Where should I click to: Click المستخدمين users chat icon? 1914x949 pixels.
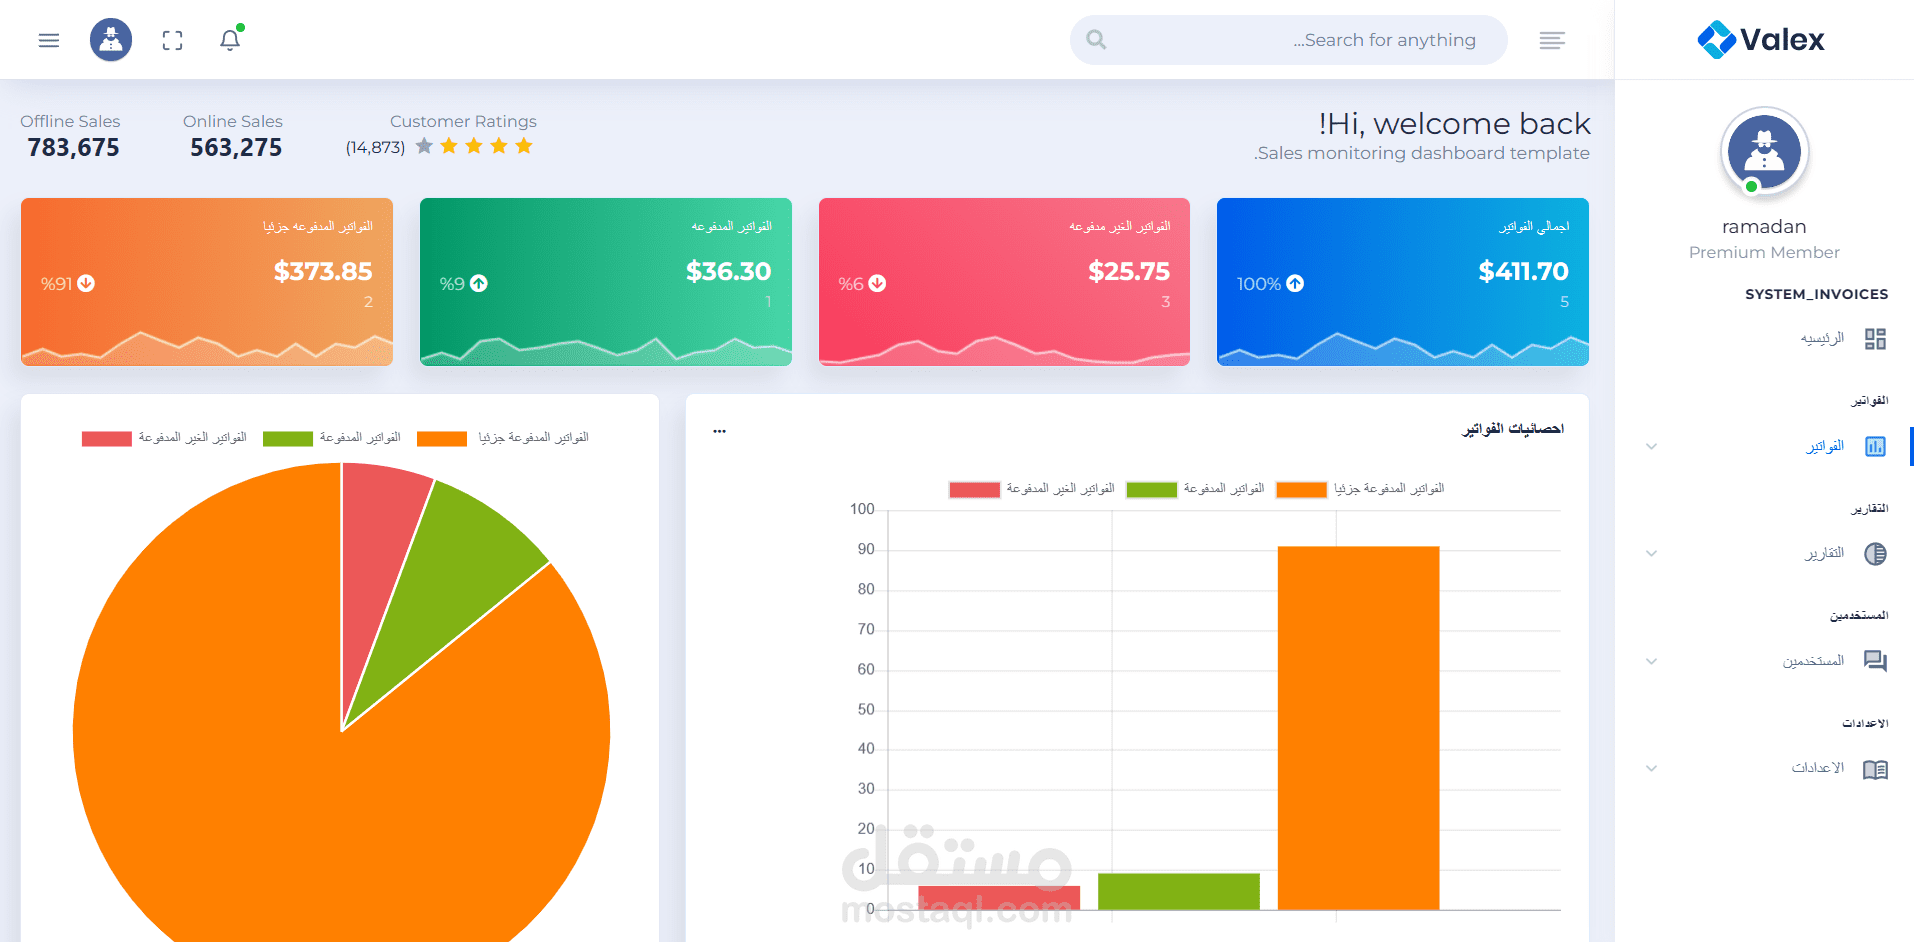[1875, 661]
